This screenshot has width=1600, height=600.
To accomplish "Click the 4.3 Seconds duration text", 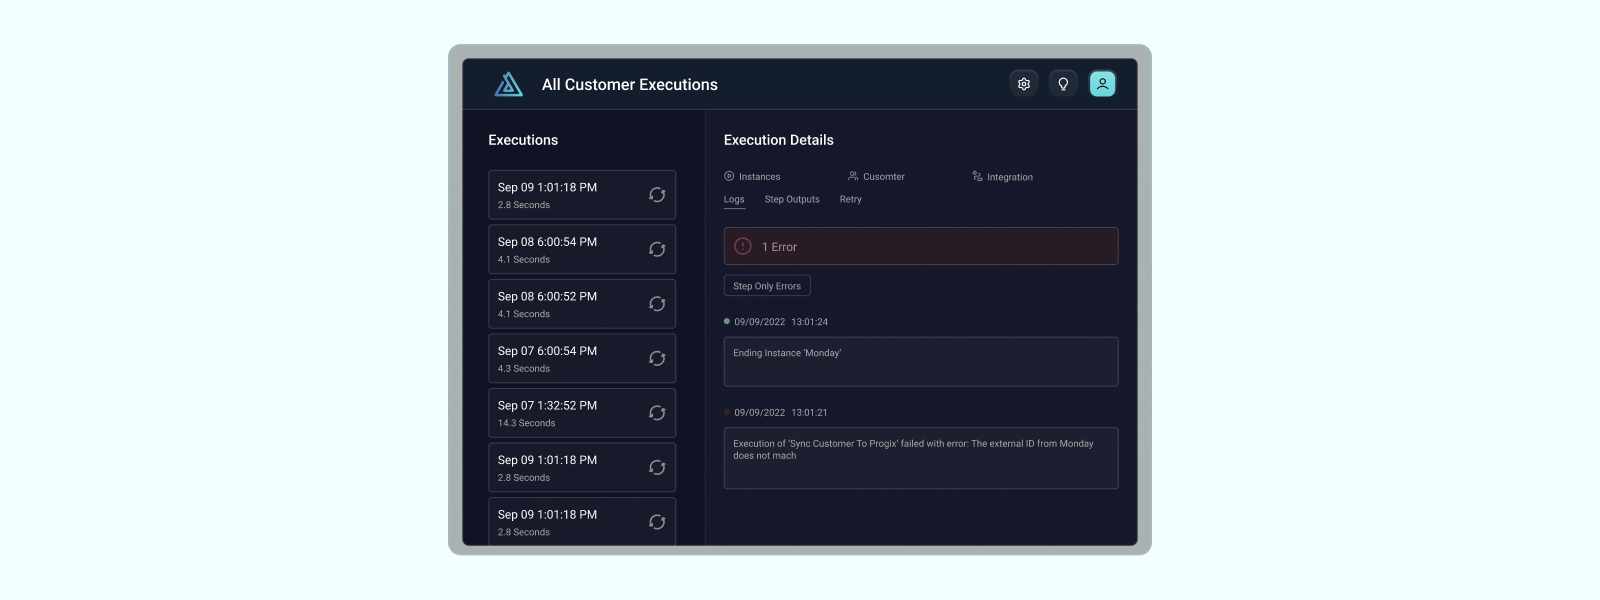I will (x=524, y=369).
